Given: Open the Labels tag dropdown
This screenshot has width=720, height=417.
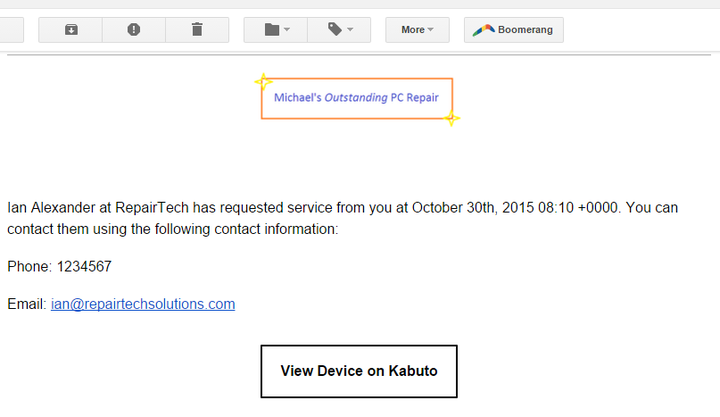Looking at the screenshot, I should 339,30.
